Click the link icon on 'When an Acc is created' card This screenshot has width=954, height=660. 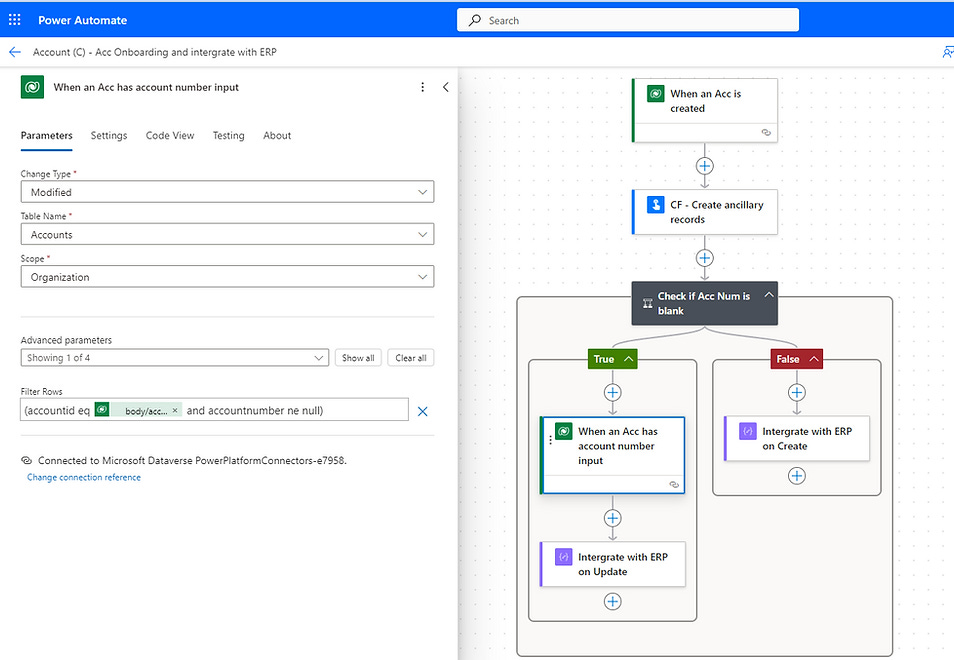766,132
